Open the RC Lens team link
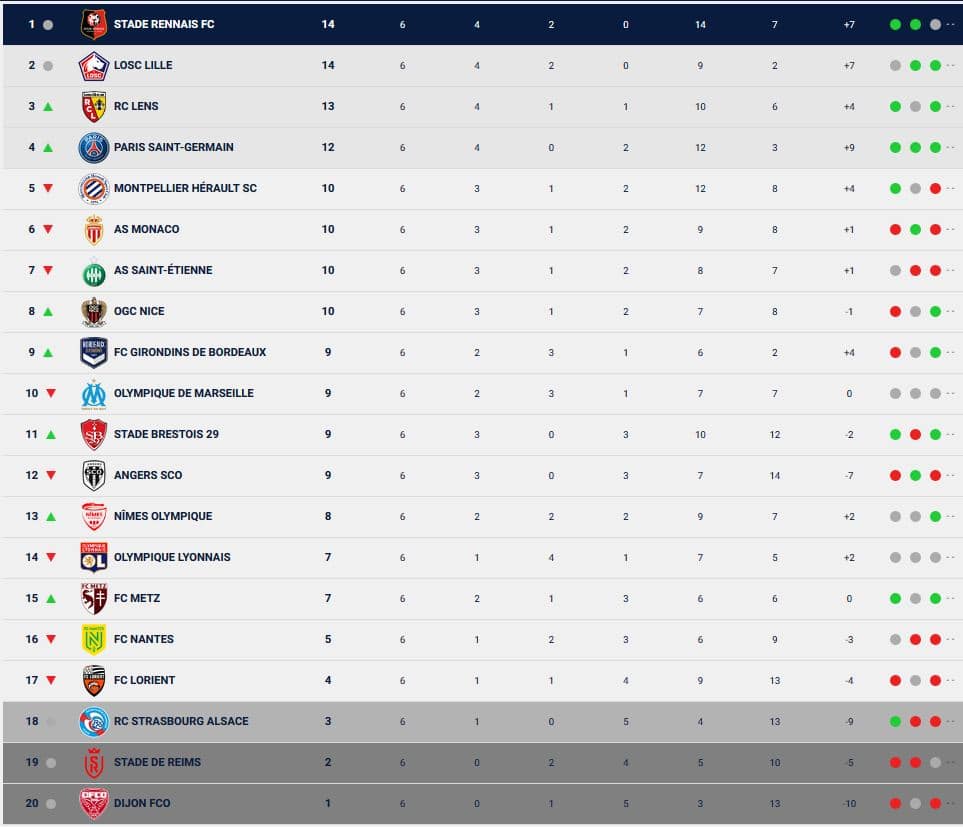963x827 pixels. click(x=136, y=106)
